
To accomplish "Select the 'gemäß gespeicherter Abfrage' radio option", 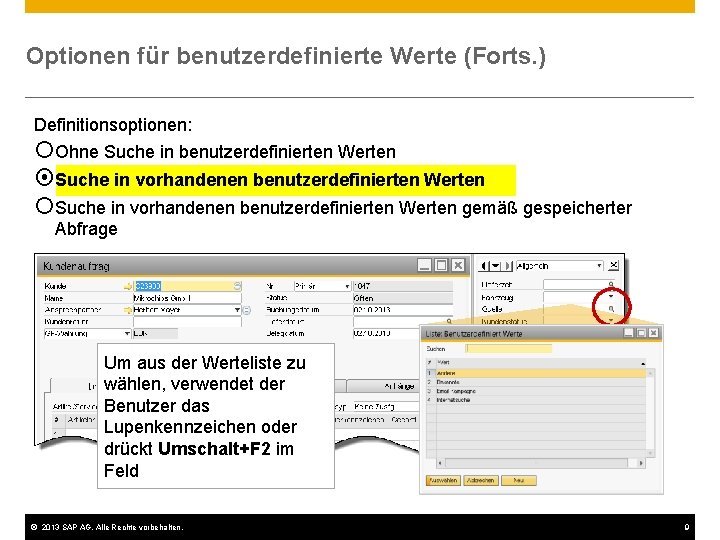I will (x=45, y=206).
